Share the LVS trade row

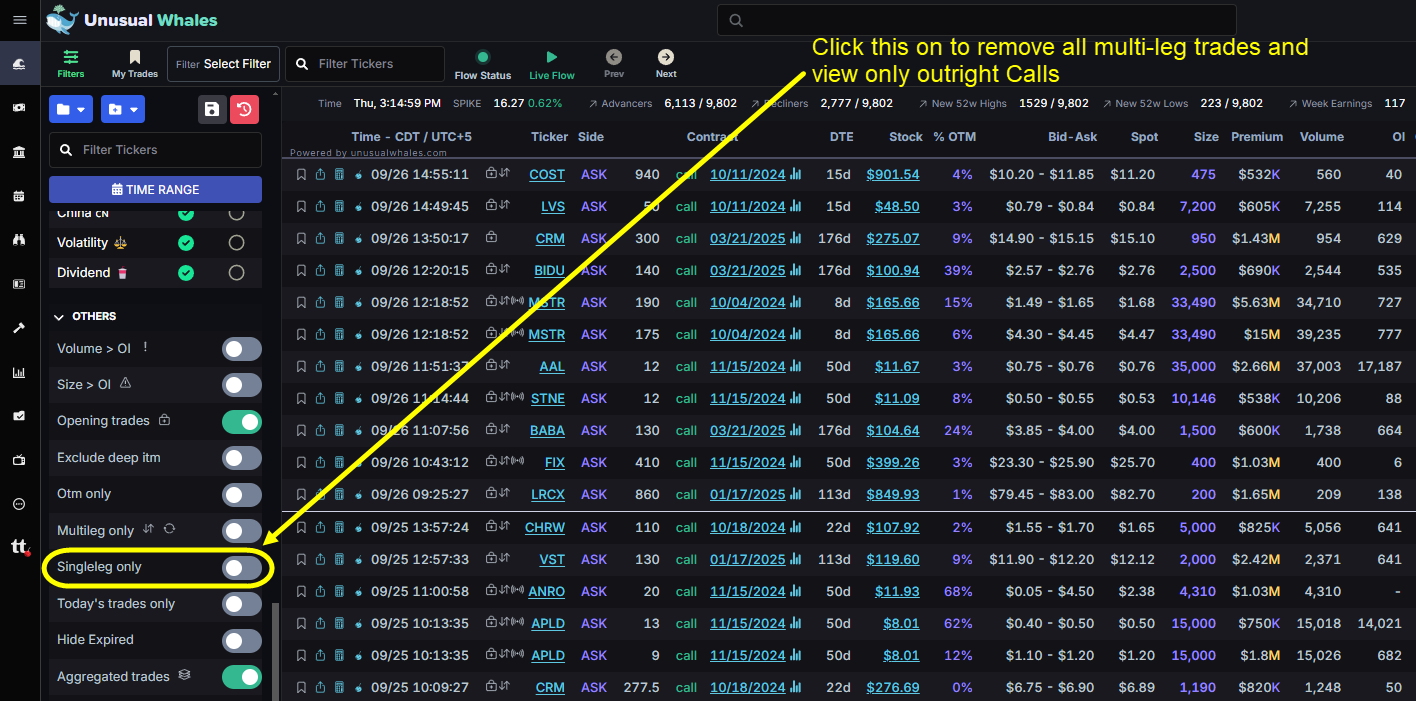point(320,206)
